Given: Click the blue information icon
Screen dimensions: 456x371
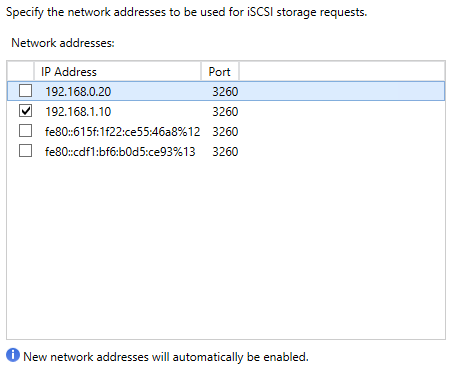Looking at the screenshot, I should click(13, 355).
